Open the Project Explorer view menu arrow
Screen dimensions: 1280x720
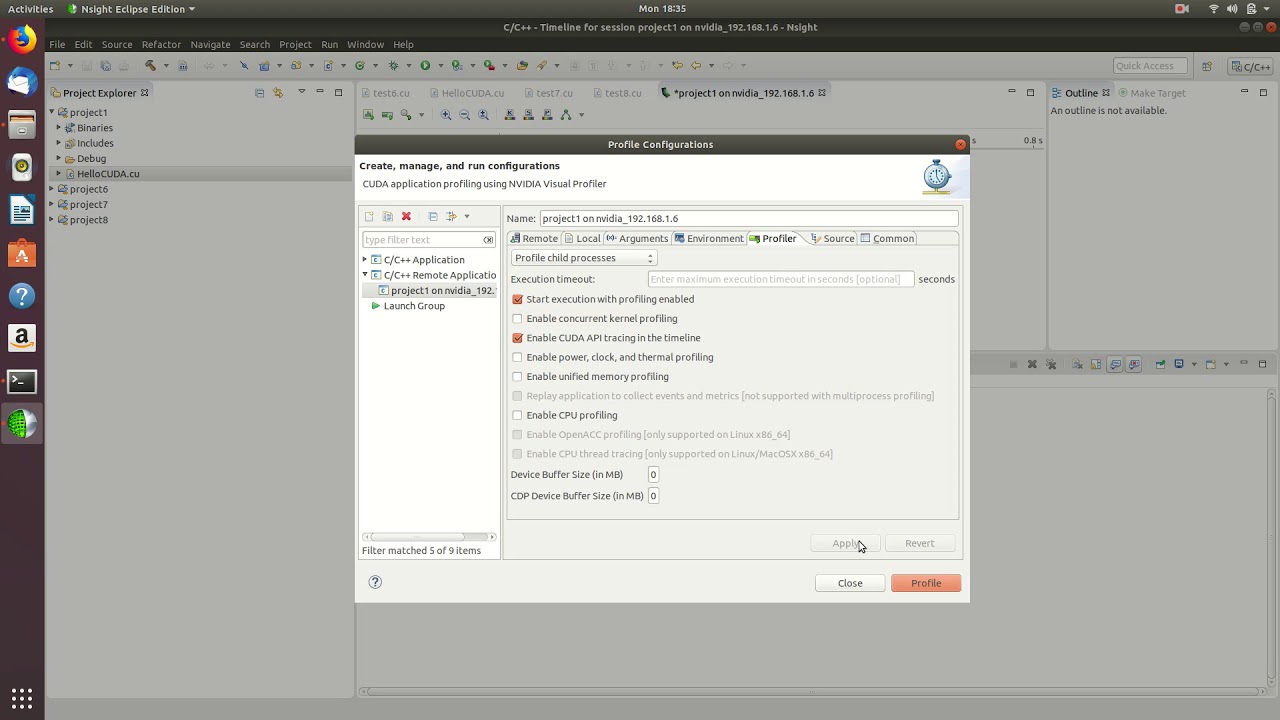[301, 93]
